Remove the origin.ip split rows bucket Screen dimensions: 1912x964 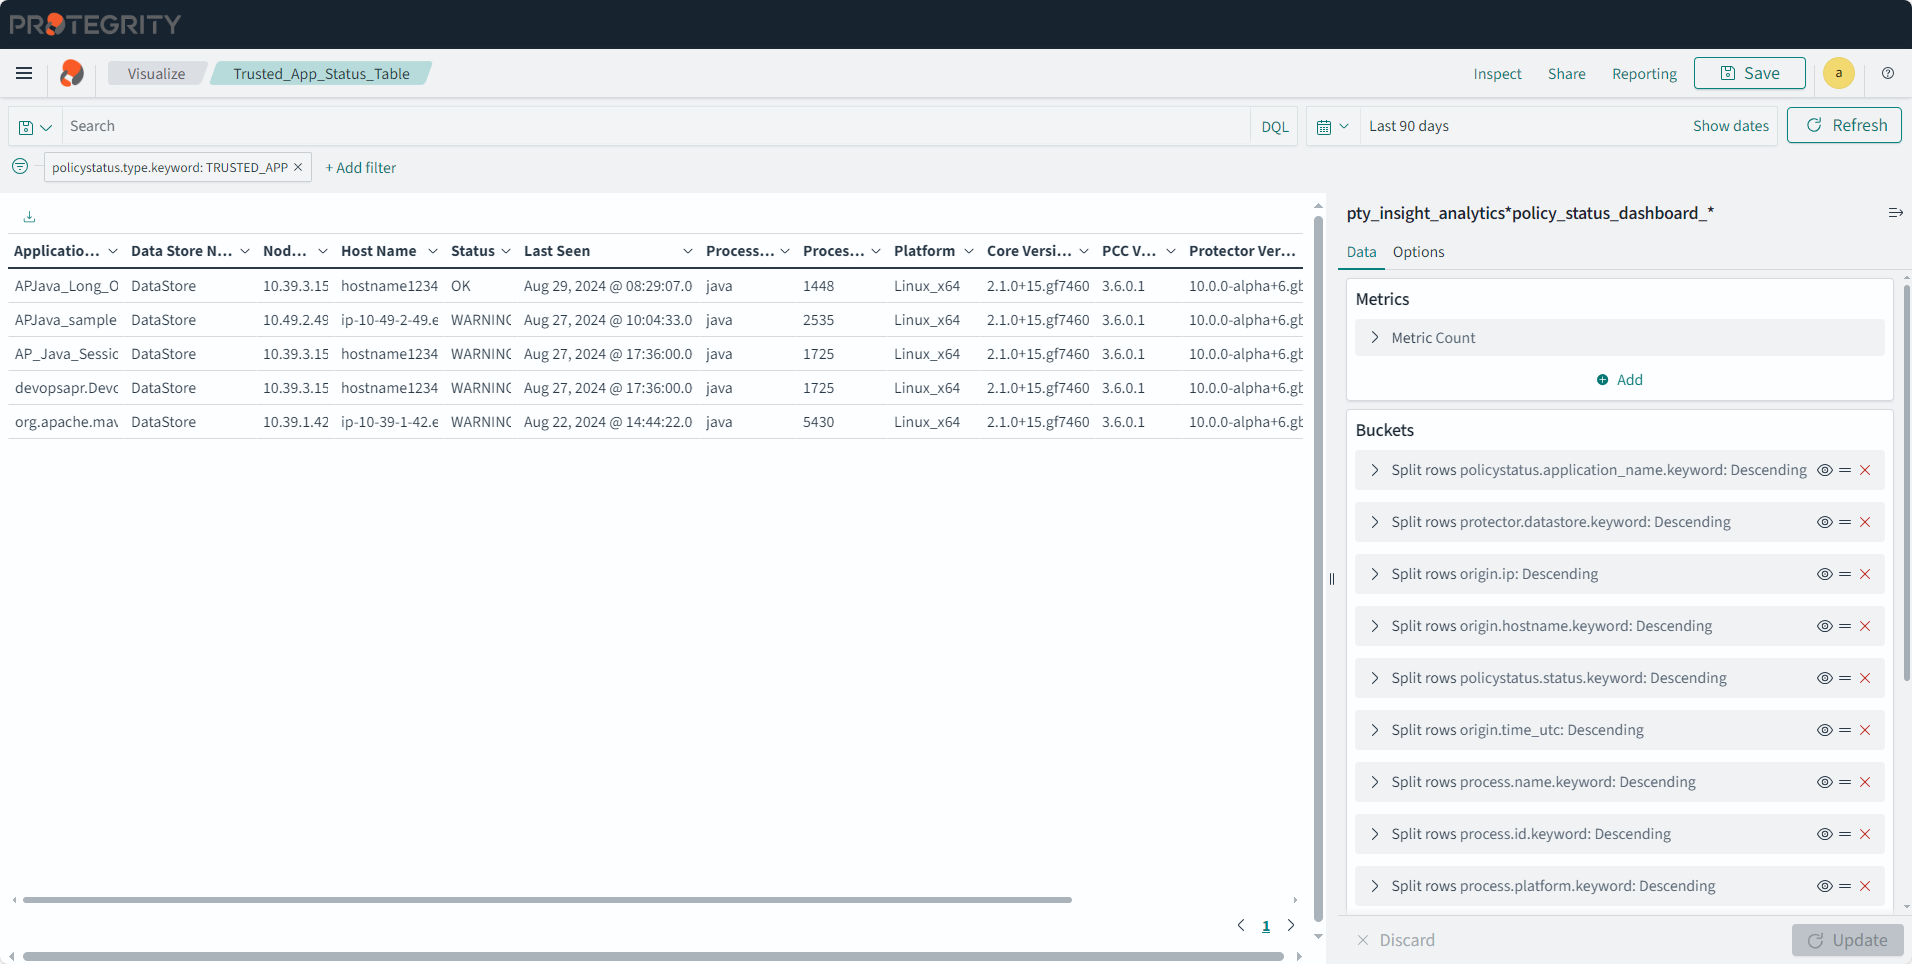tap(1865, 574)
